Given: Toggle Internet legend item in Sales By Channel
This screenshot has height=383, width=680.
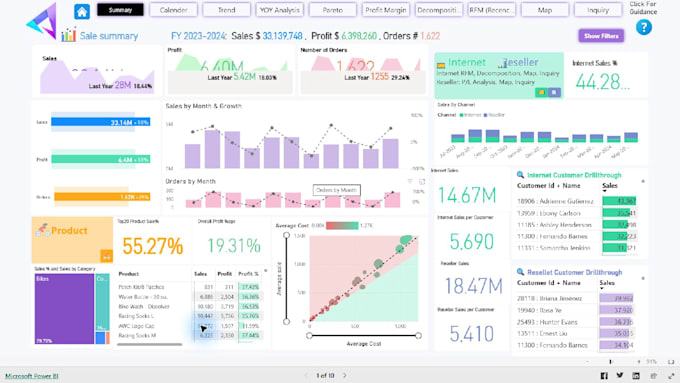Looking at the screenshot, I should (x=471, y=115).
